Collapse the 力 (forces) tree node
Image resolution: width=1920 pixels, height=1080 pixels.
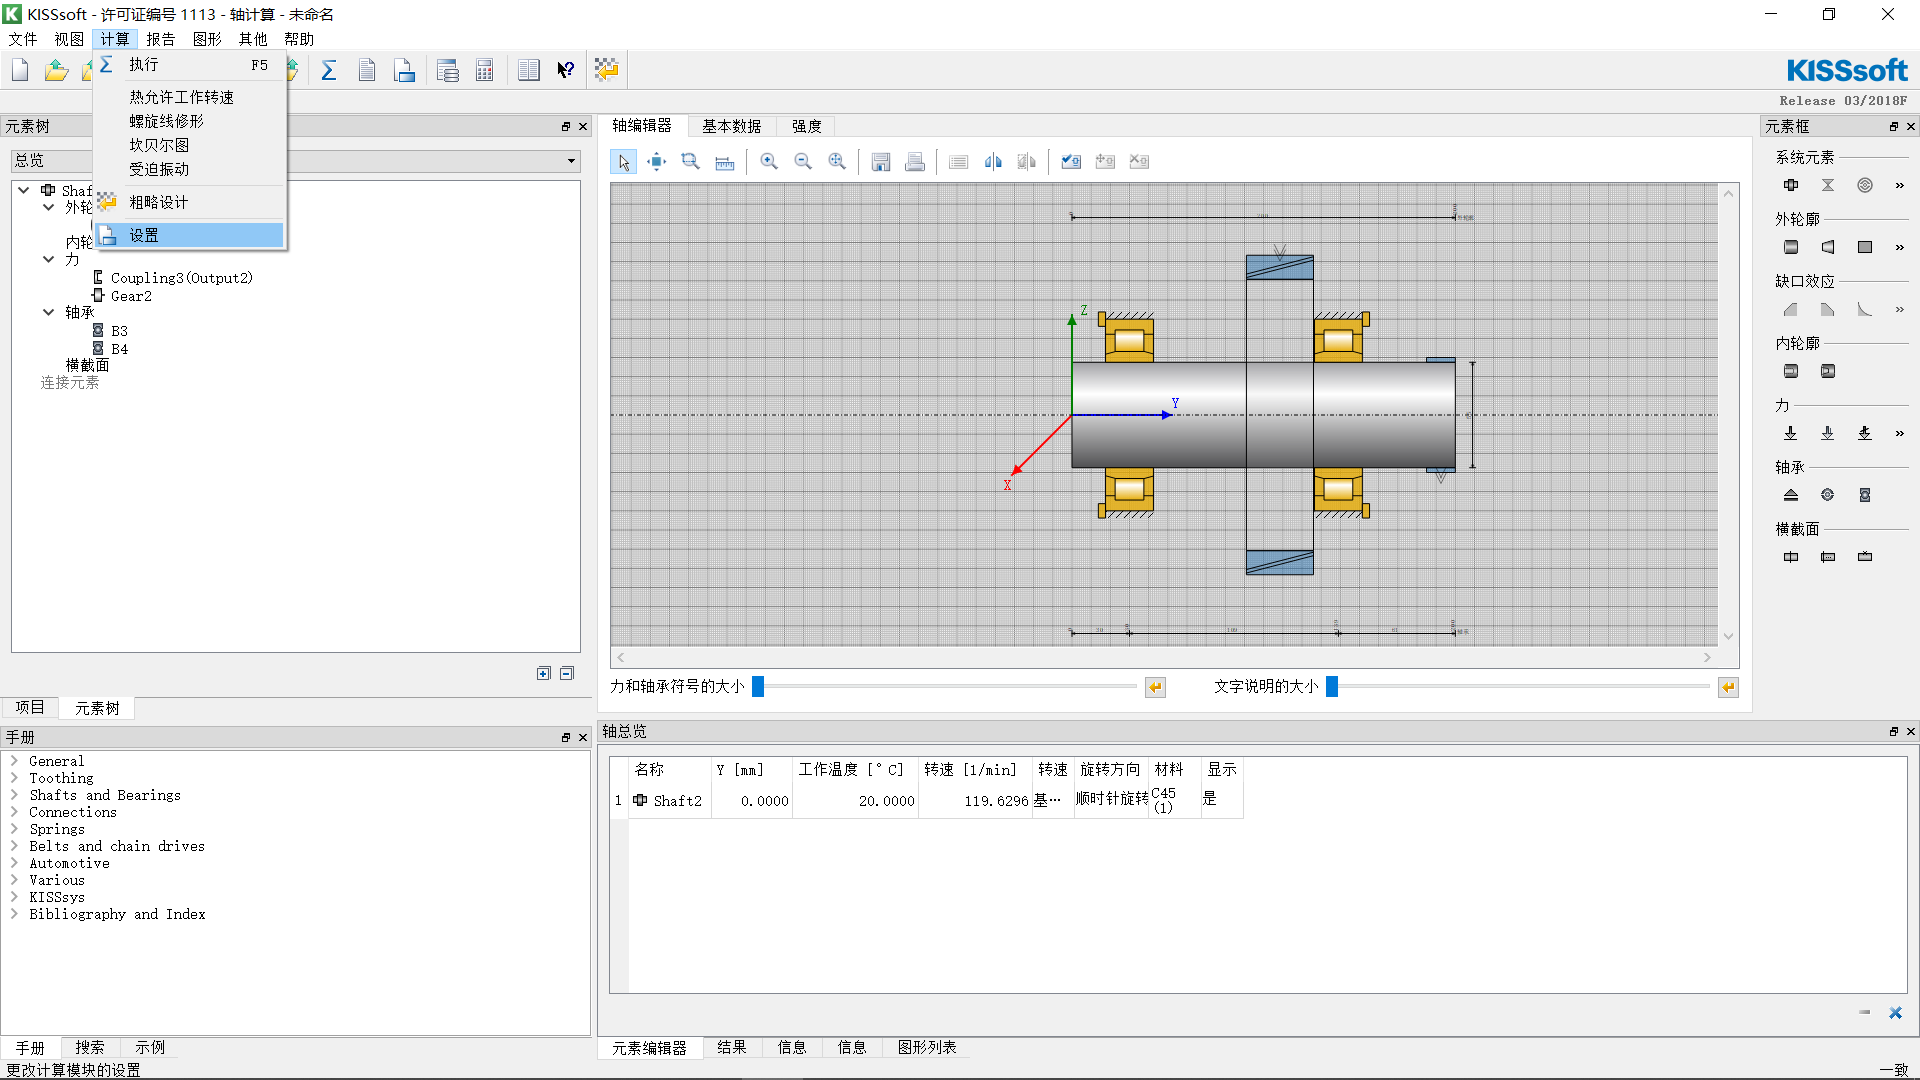click(x=48, y=260)
